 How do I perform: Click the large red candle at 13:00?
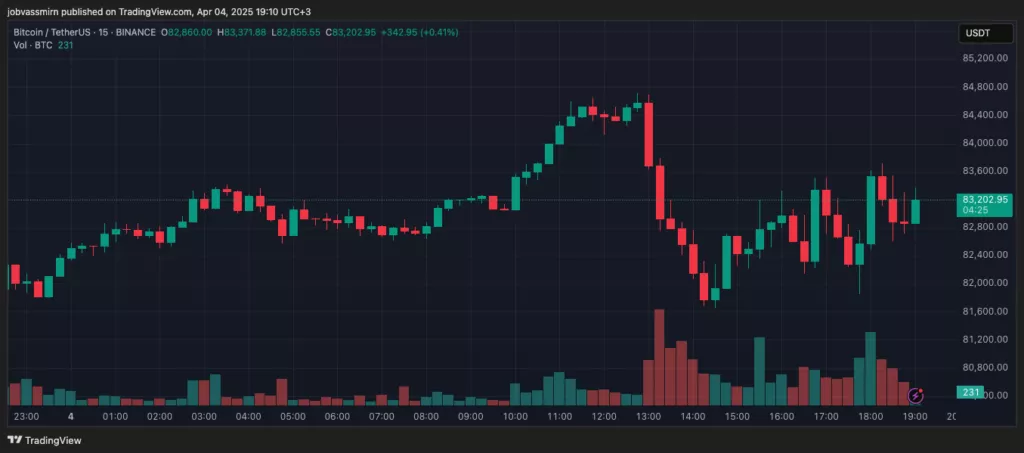(x=648, y=134)
